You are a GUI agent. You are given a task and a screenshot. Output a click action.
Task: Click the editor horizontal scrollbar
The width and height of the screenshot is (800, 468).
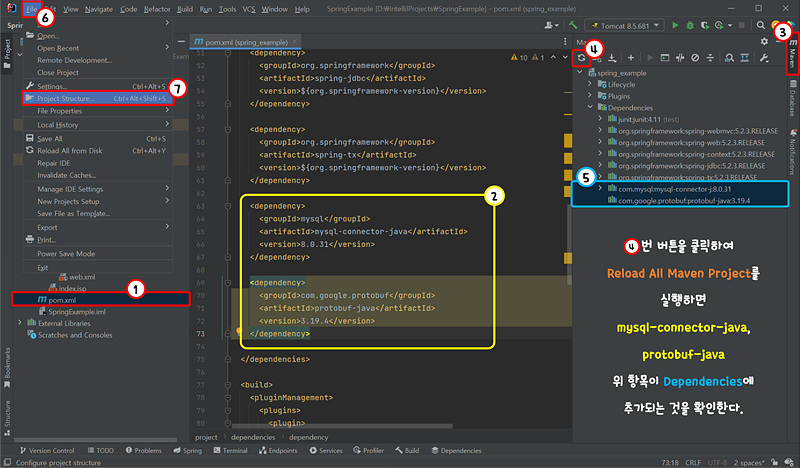pyautogui.click(x=342, y=426)
